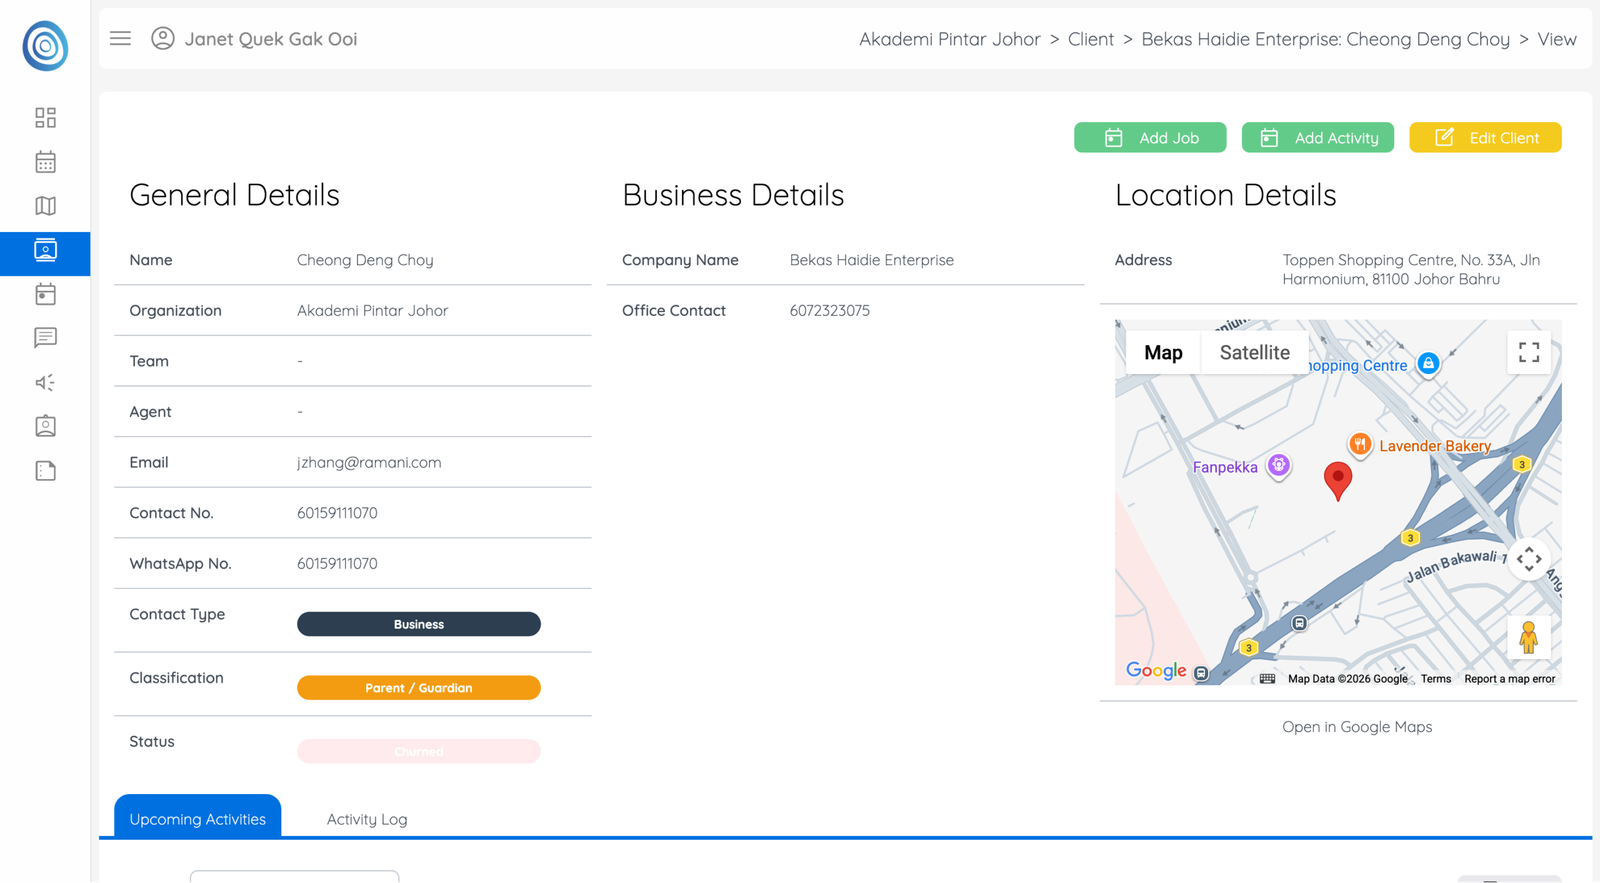
Task: Switch map to Satellite view
Action: point(1254,353)
